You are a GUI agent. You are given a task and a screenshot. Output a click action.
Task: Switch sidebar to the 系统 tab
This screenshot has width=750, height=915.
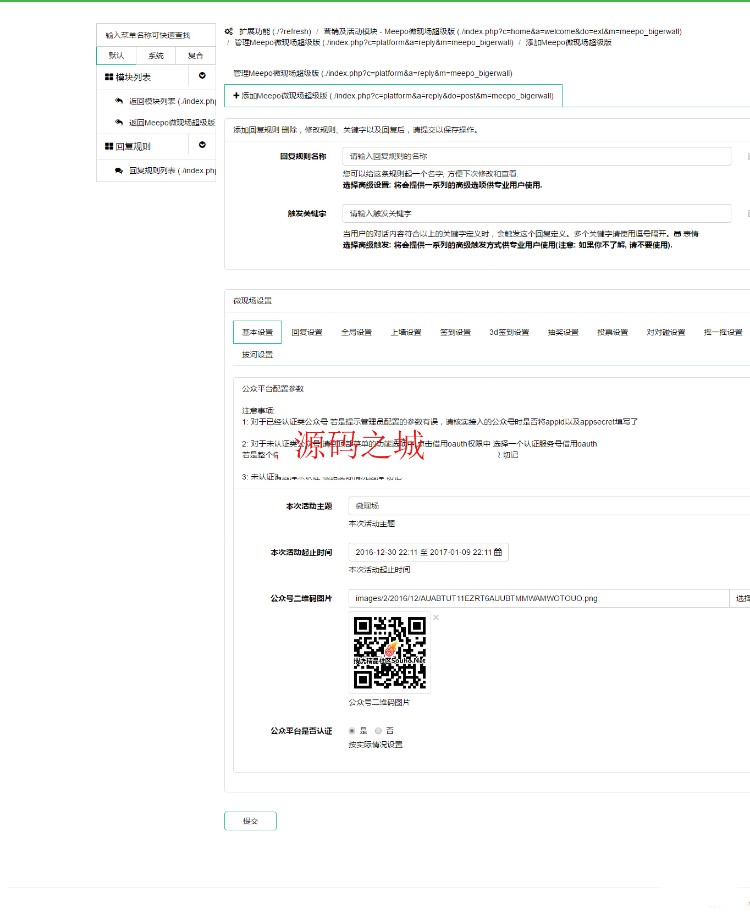156,56
